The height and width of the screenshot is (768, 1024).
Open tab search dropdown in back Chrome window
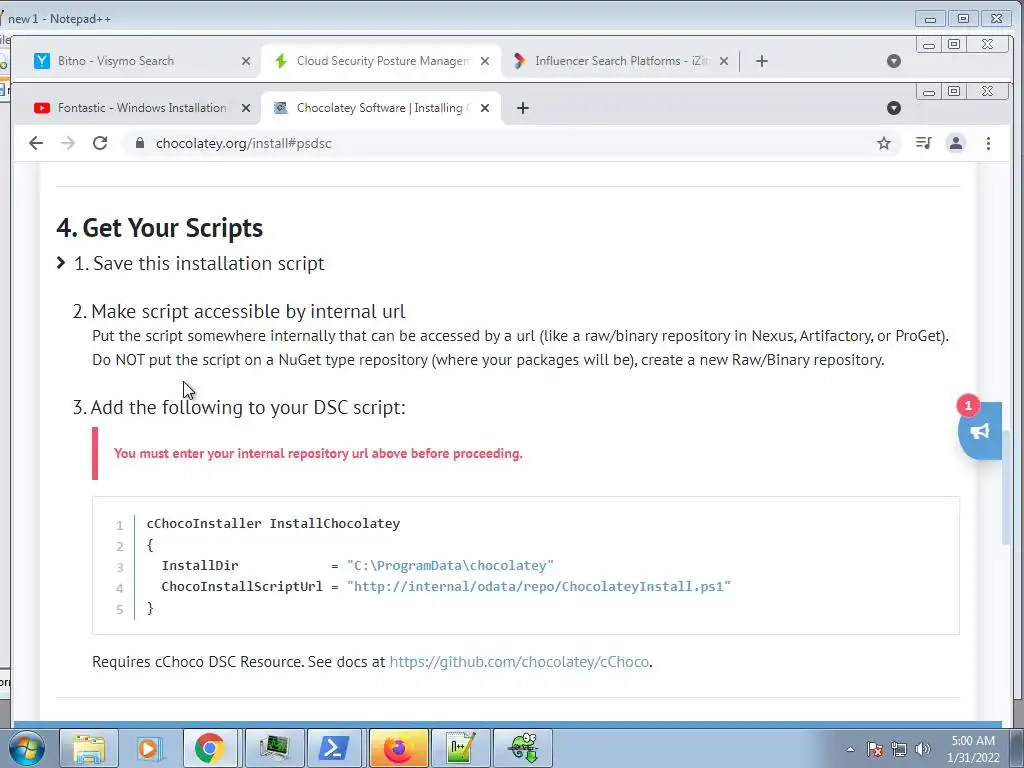pyautogui.click(x=894, y=61)
